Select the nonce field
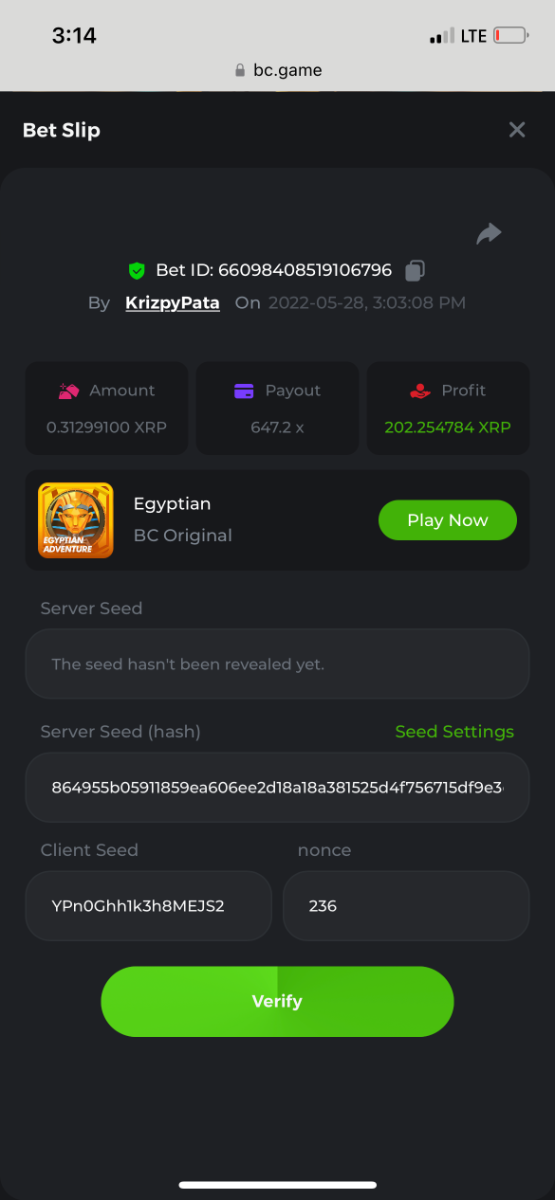The width and height of the screenshot is (555, 1200). point(406,906)
